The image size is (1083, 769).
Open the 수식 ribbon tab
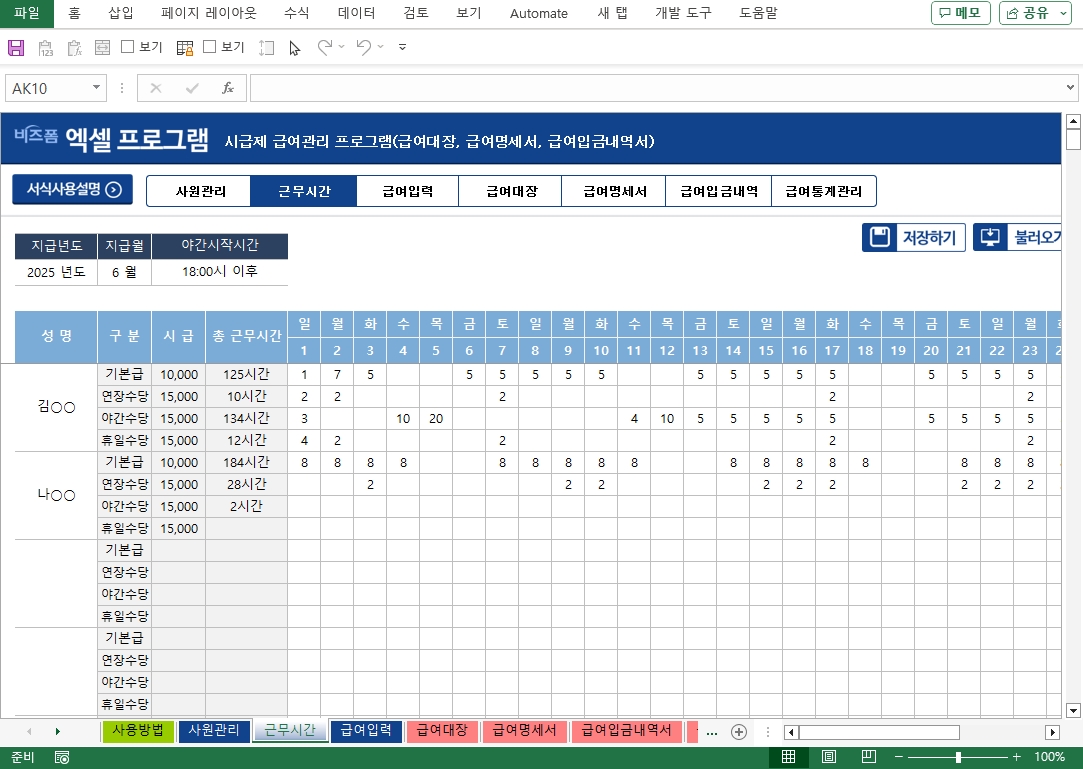[296, 13]
